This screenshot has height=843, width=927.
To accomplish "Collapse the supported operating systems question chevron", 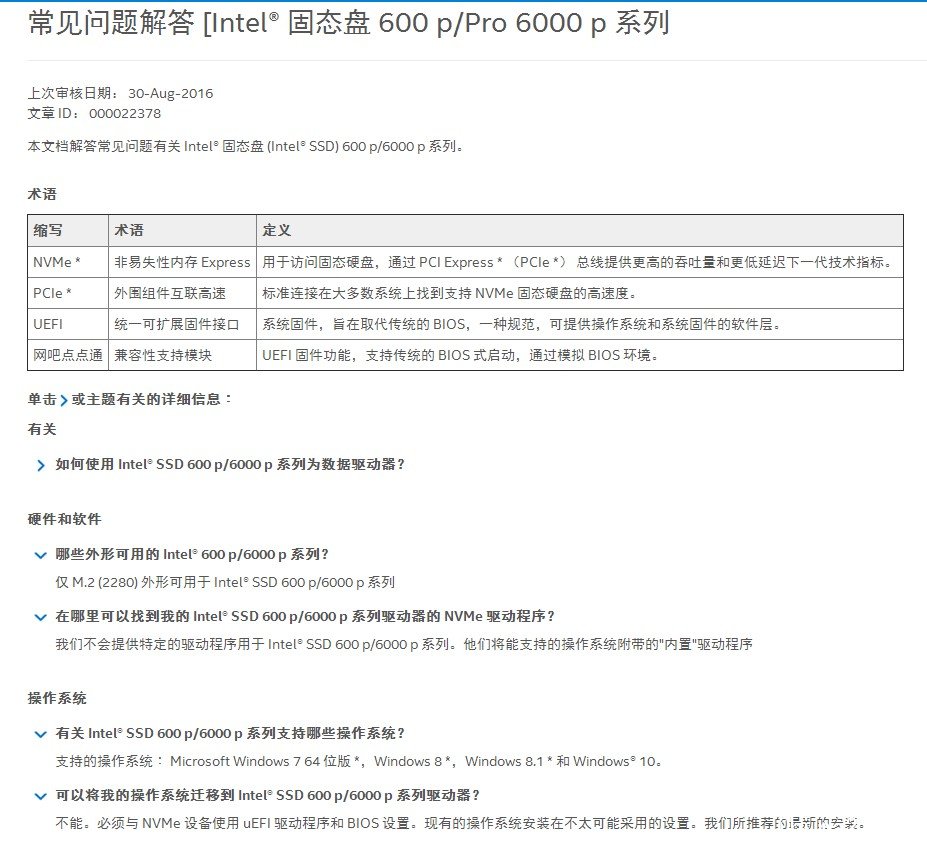I will coord(40,734).
